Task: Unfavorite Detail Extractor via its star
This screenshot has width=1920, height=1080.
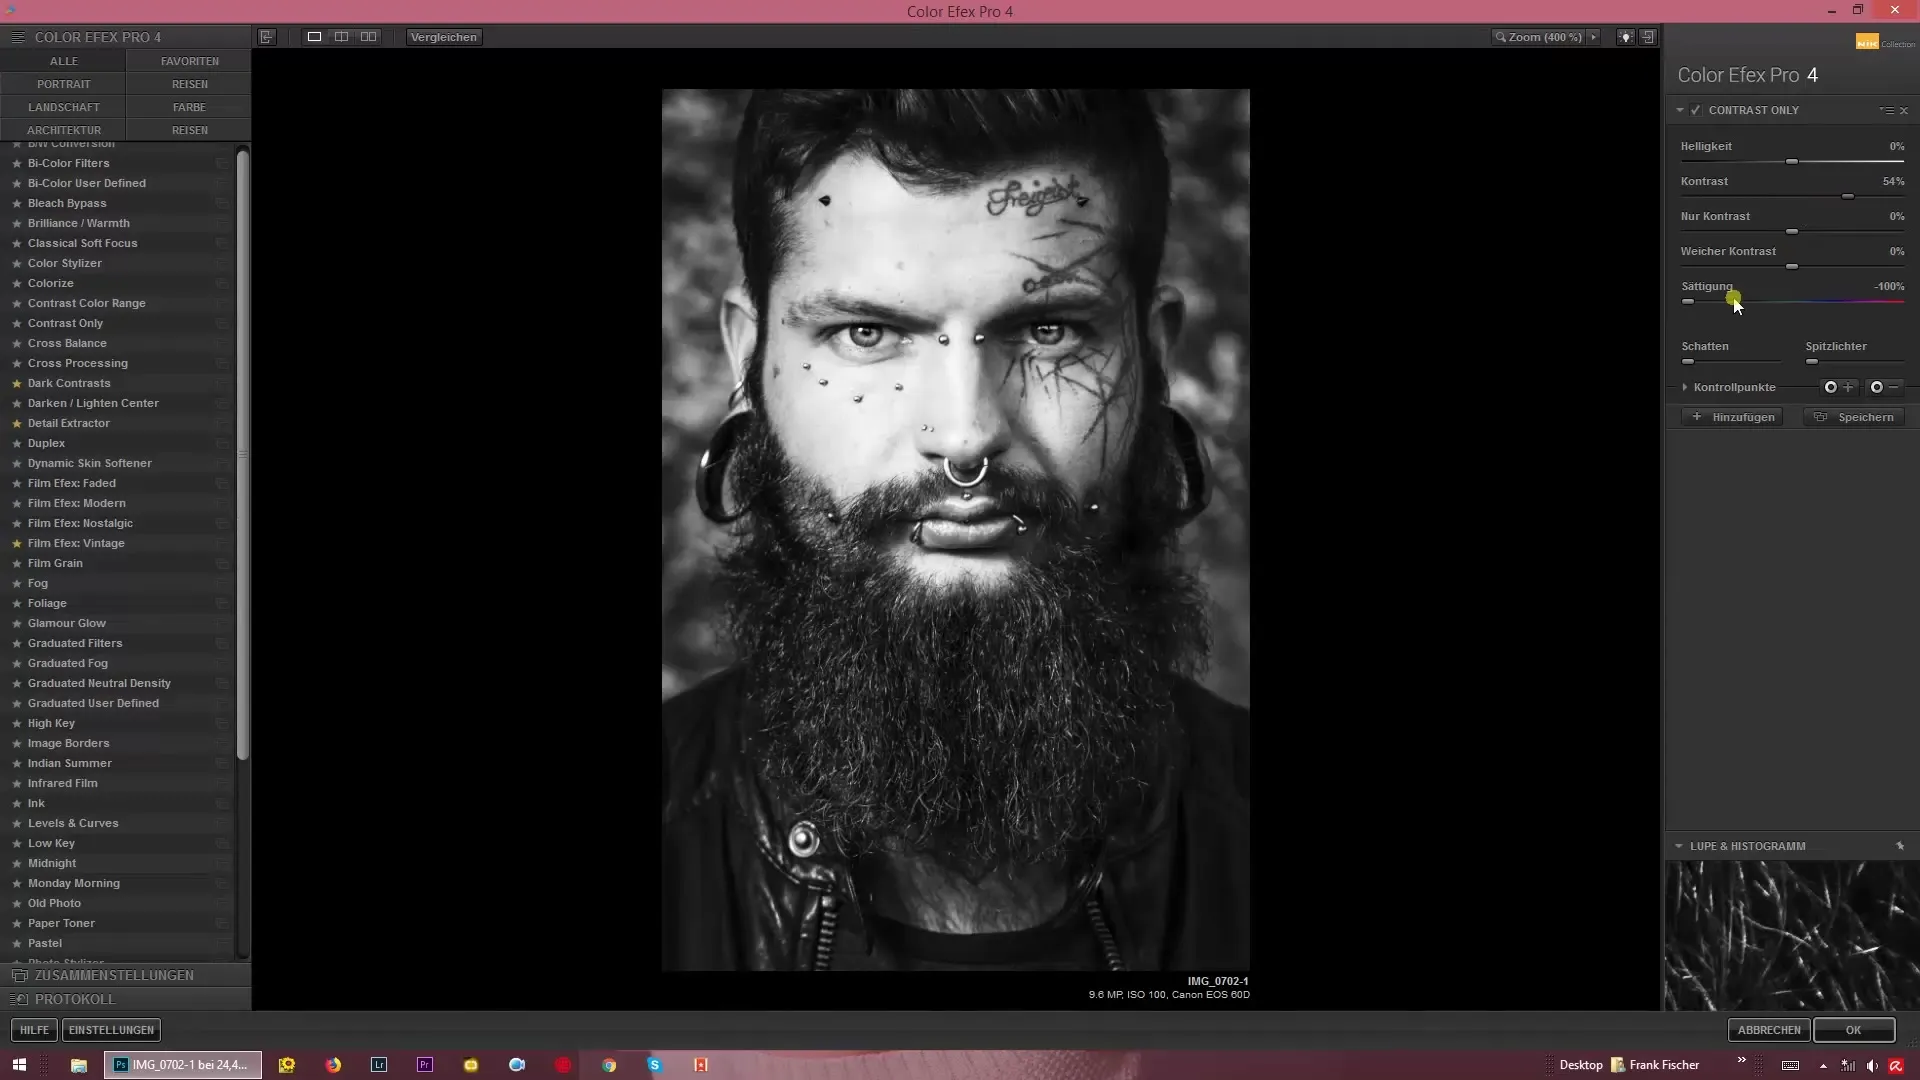Action: coord(17,423)
